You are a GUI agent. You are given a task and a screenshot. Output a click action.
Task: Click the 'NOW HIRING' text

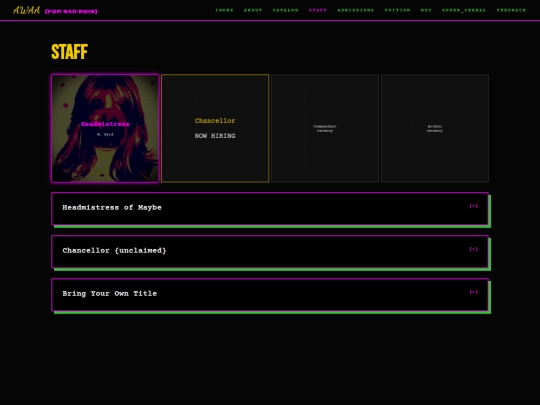coord(215,136)
